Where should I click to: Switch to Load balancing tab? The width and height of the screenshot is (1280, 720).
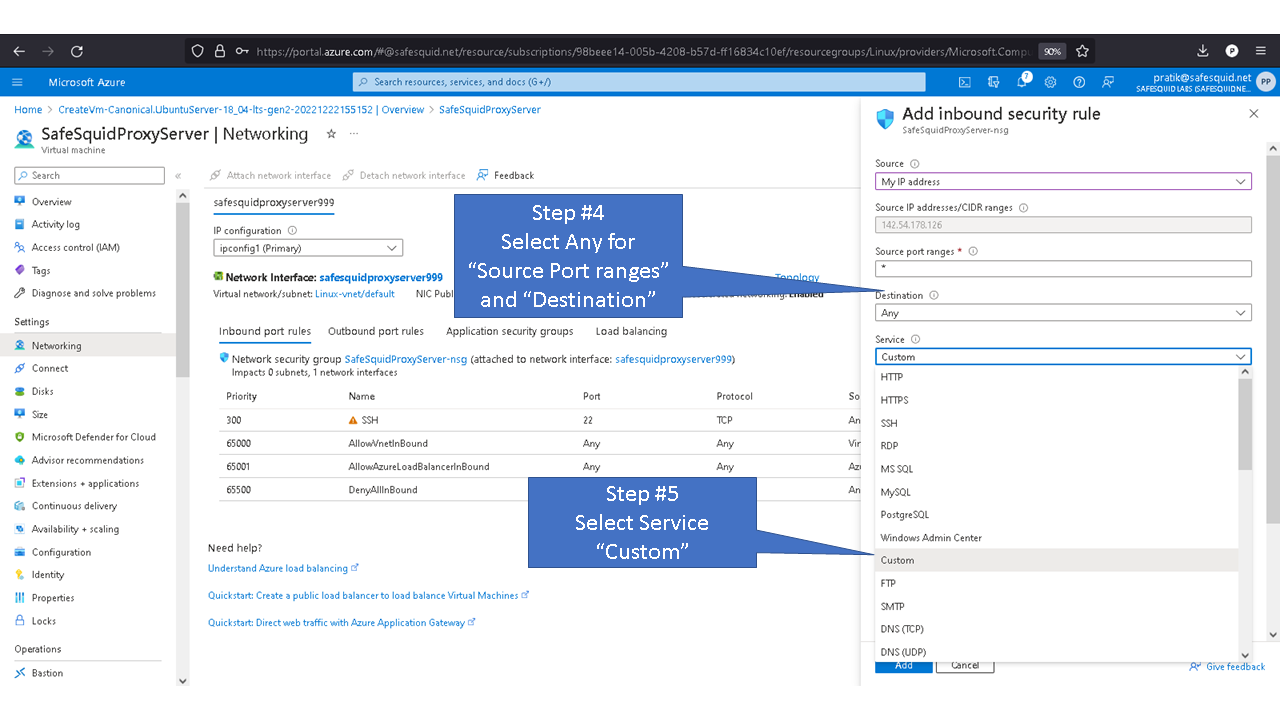pyautogui.click(x=631, y=331)
